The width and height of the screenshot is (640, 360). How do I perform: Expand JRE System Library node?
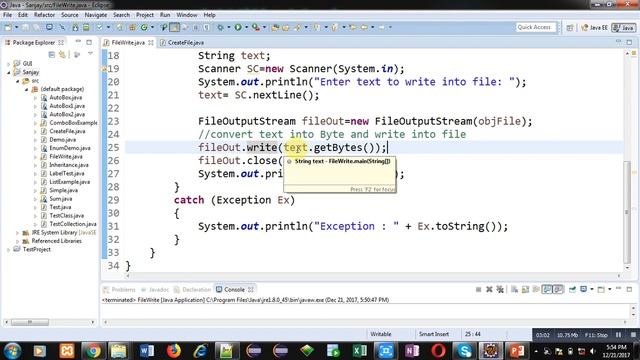[x=18, y=233]
